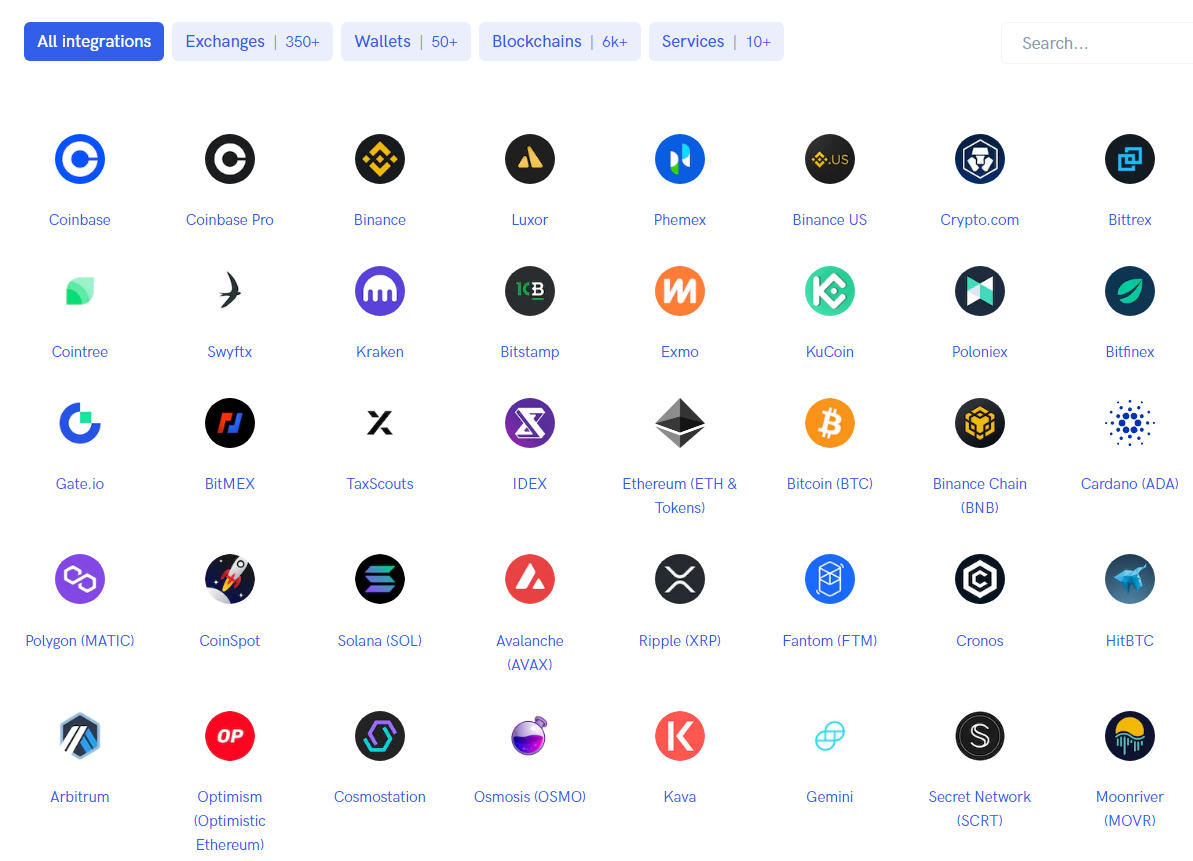Viewport: 1193px width, 861px height.
Task: Click the Solana logo icon
Action: point(380,579)
